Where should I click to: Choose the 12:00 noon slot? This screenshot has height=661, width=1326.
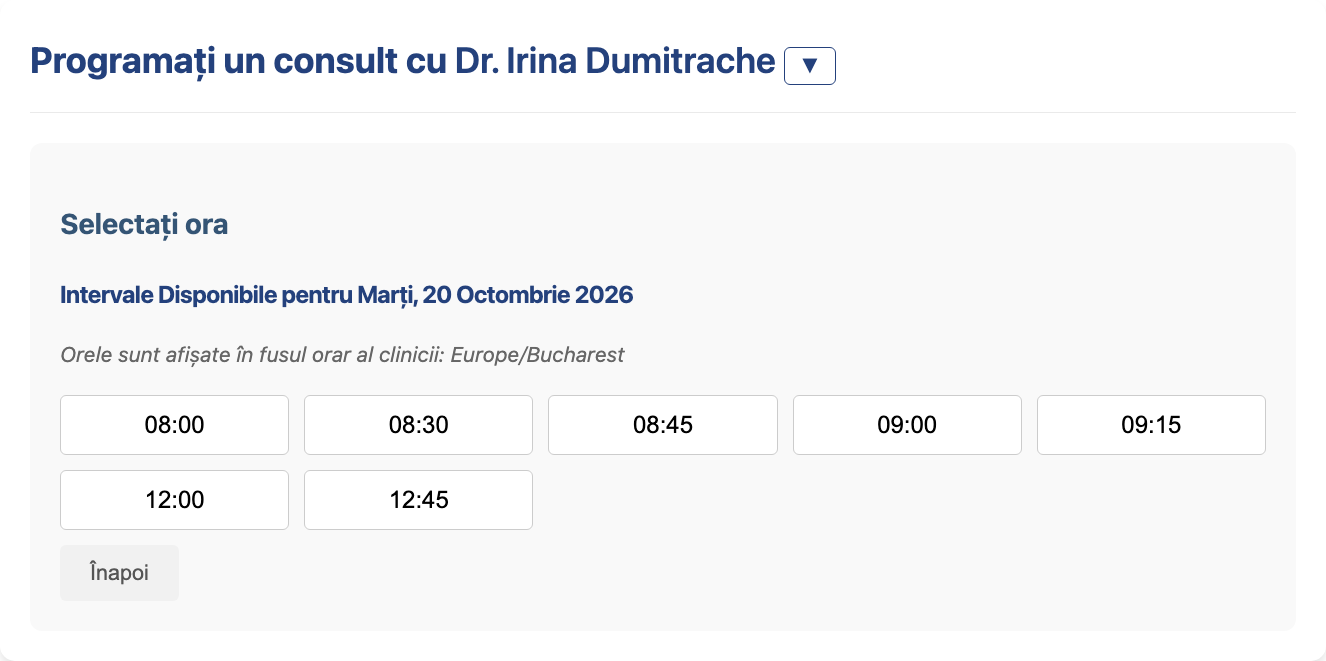174,500
